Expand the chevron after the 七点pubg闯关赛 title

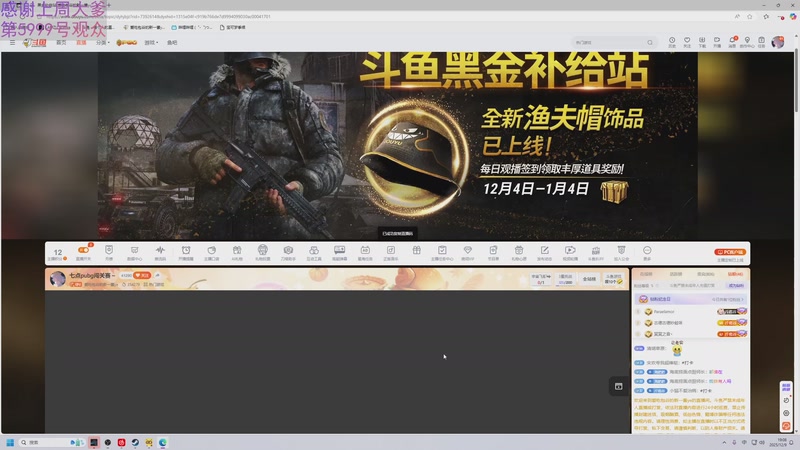click(113, 276)
